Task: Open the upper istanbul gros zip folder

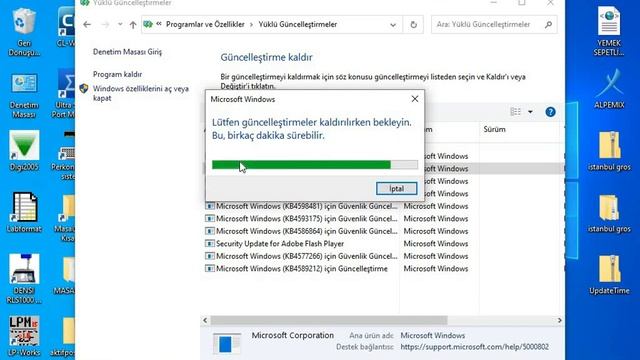Action: 609,151
